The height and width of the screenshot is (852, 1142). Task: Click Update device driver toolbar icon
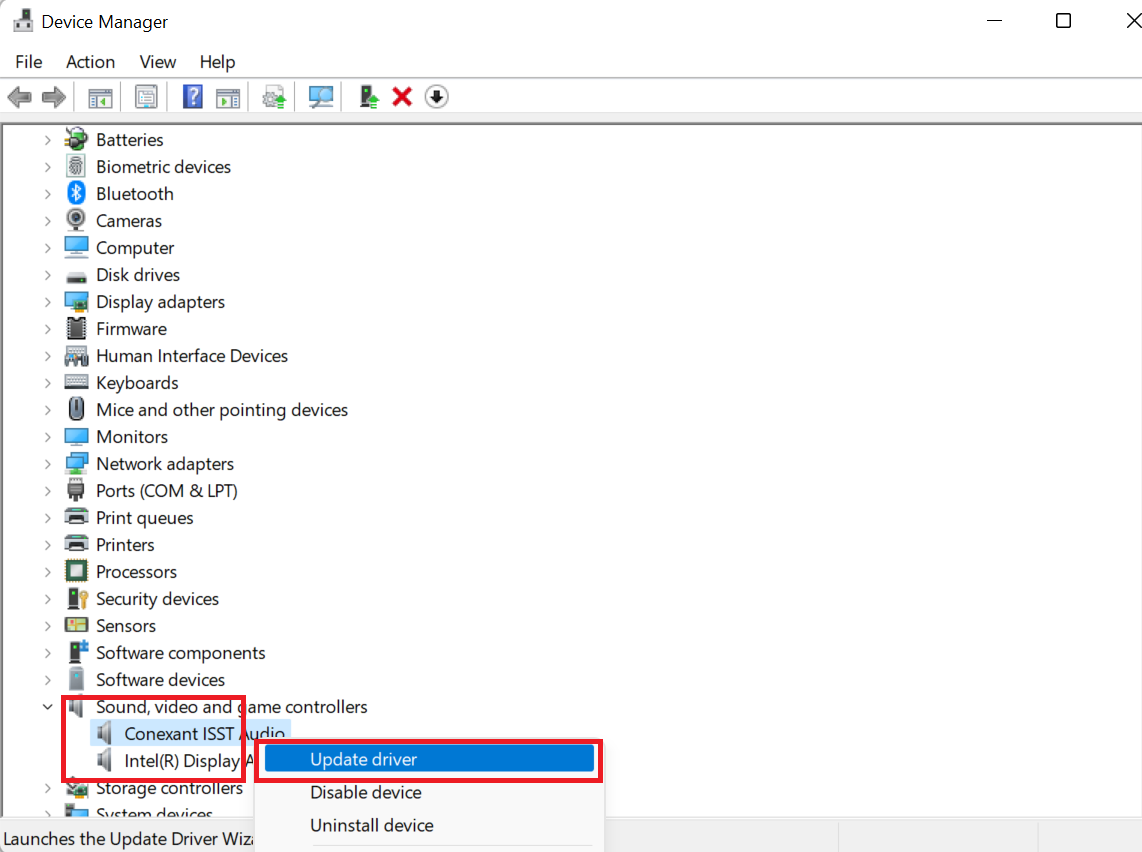(275, 97)
